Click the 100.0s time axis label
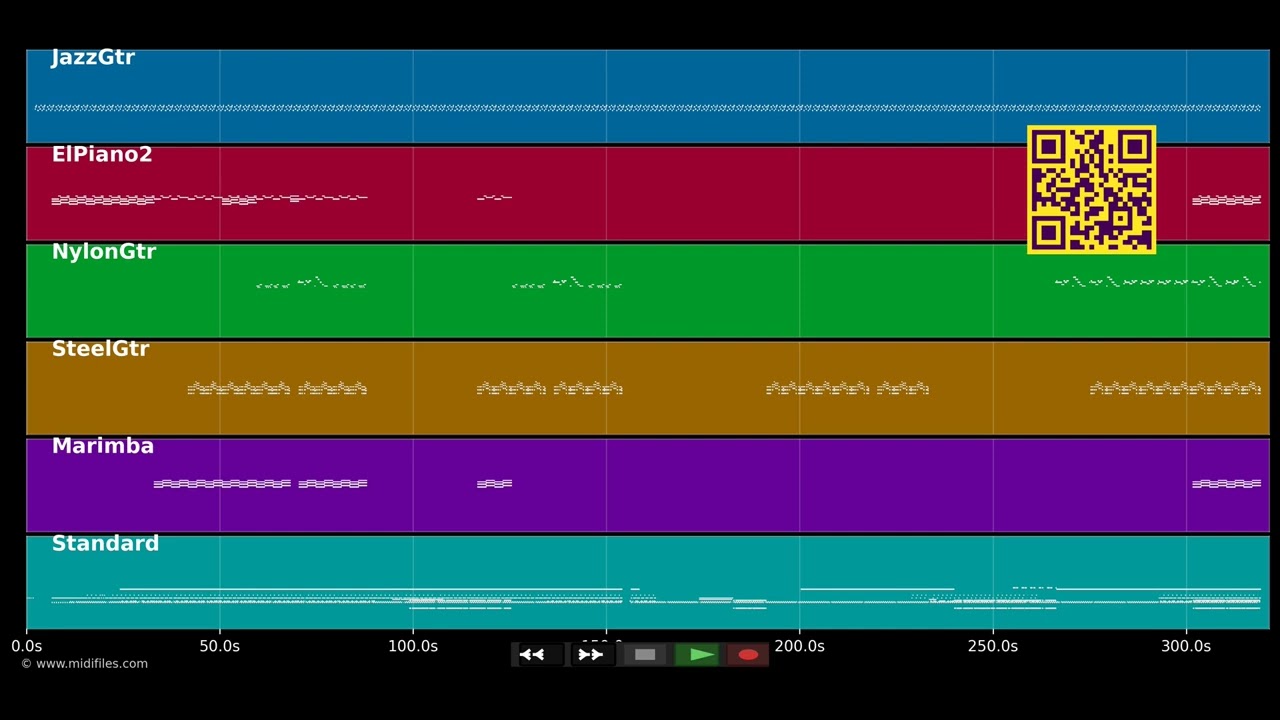1280x720 pixels. click(x=412, y=646)
